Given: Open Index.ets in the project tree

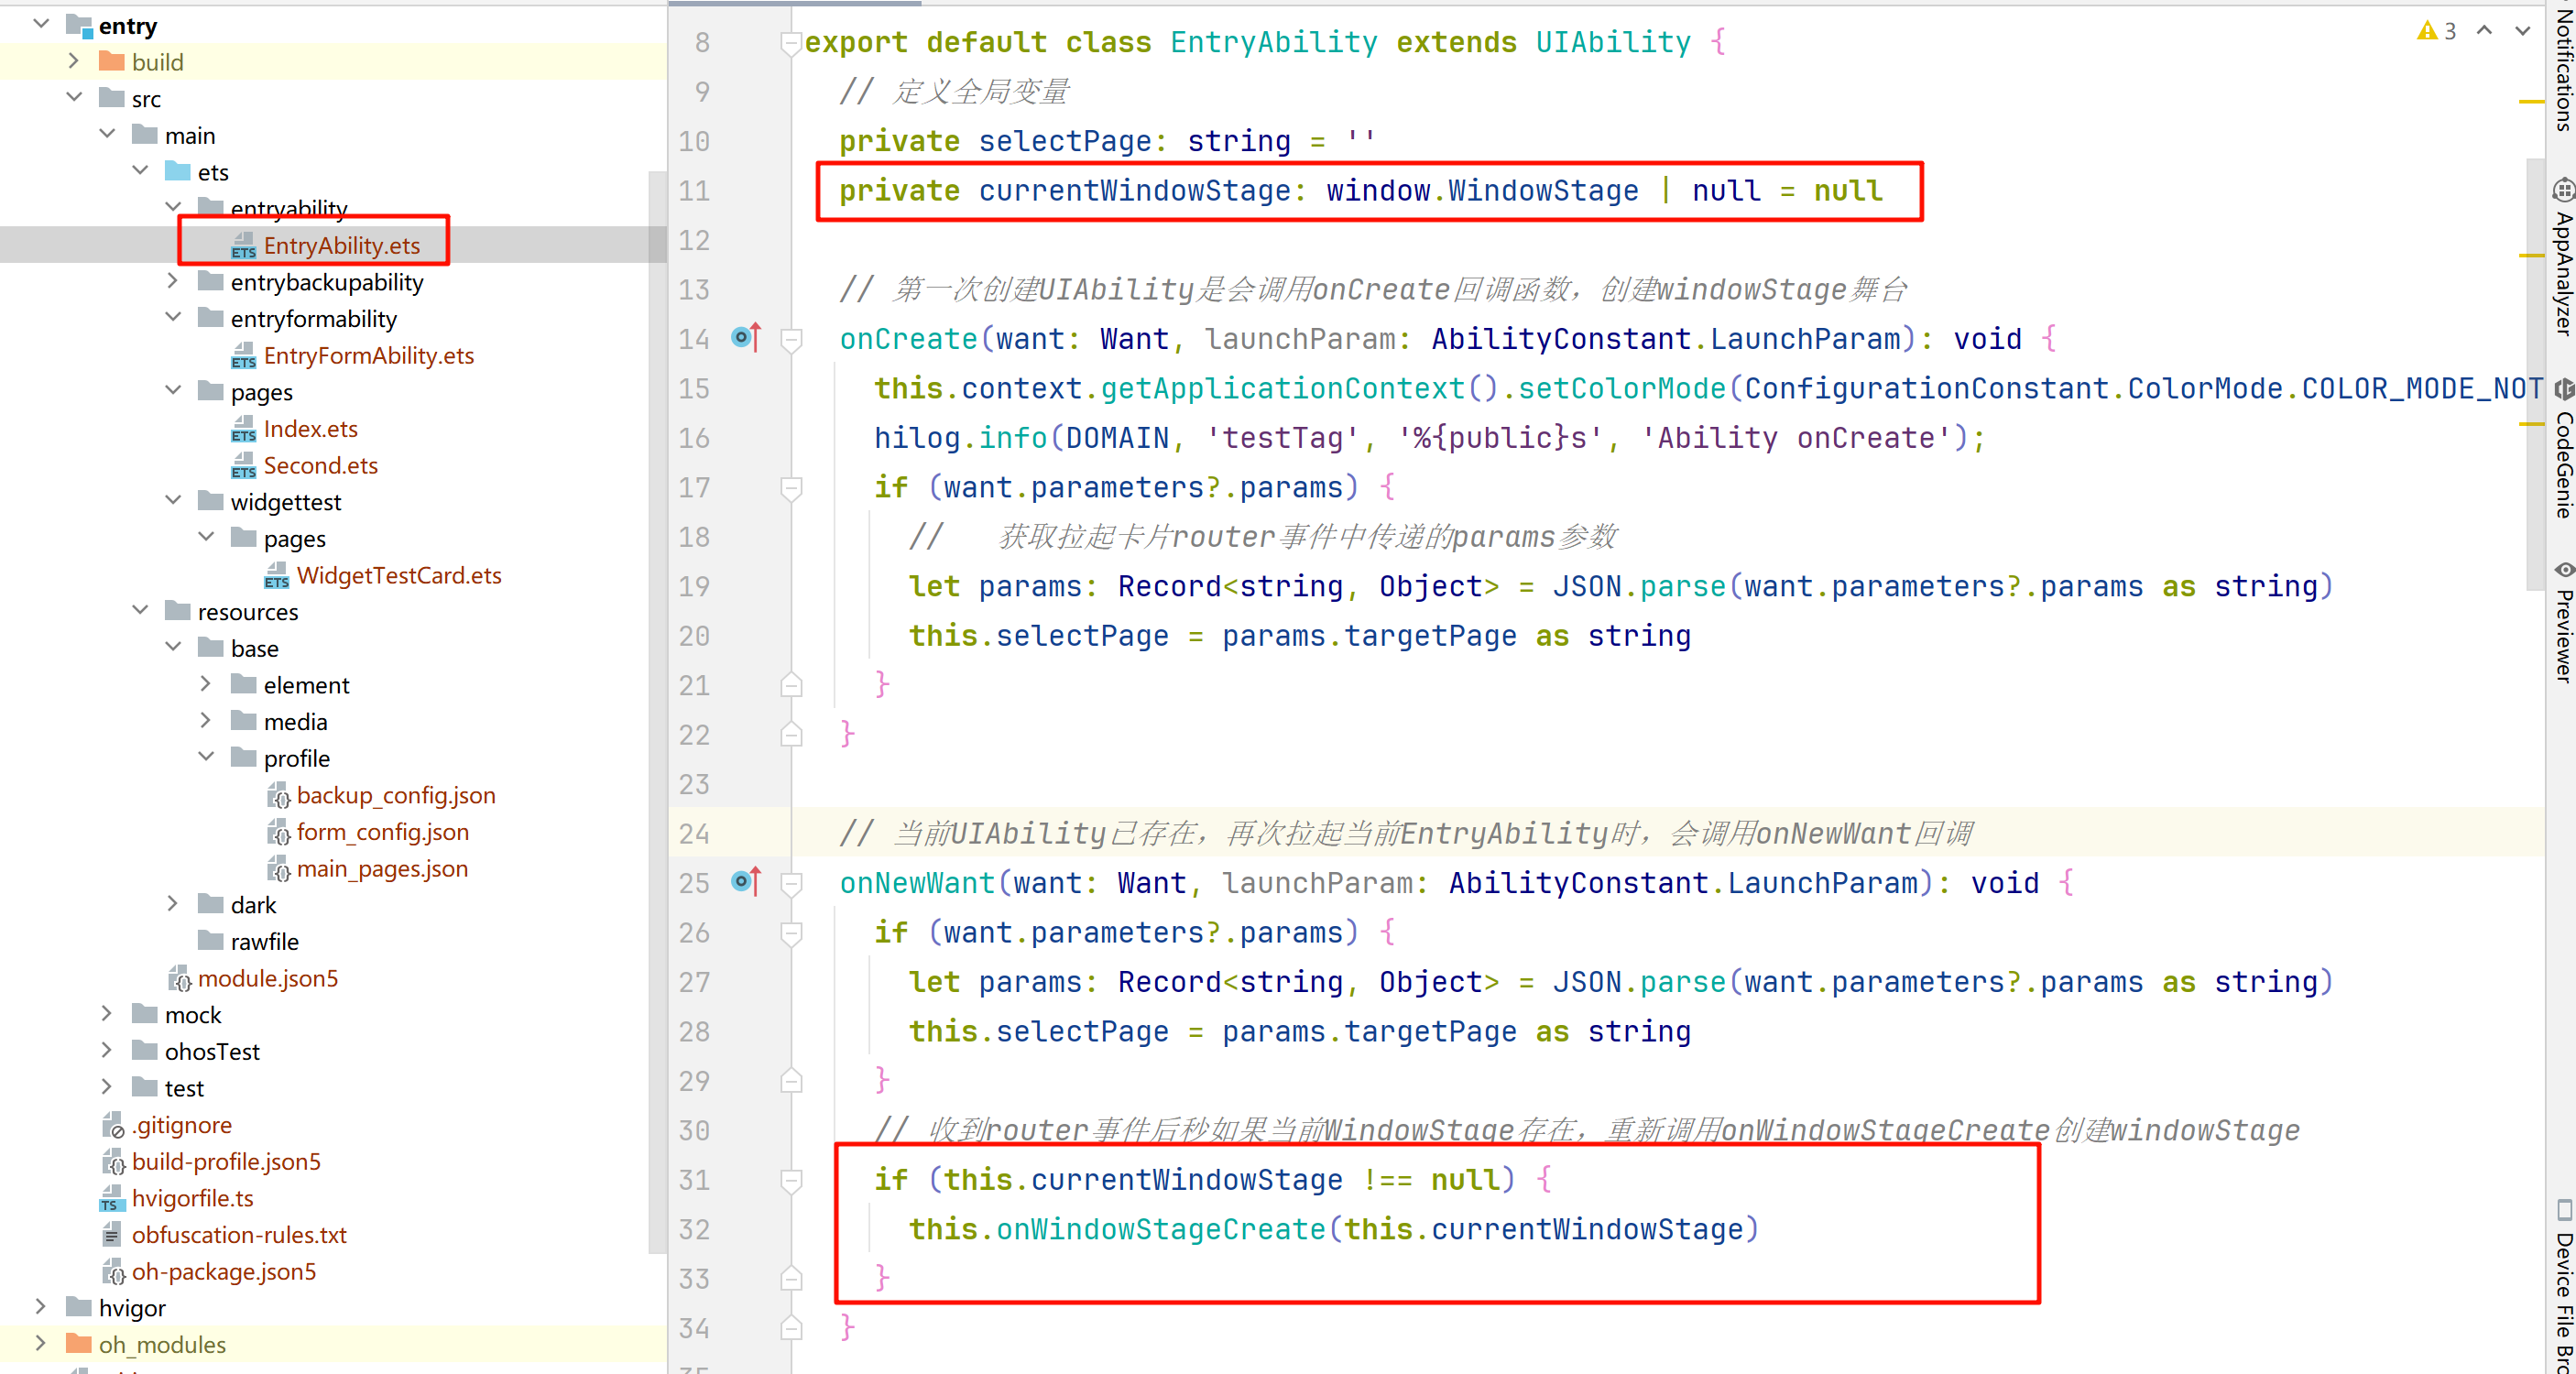Looking at the screenshot, I should [310, 429].
